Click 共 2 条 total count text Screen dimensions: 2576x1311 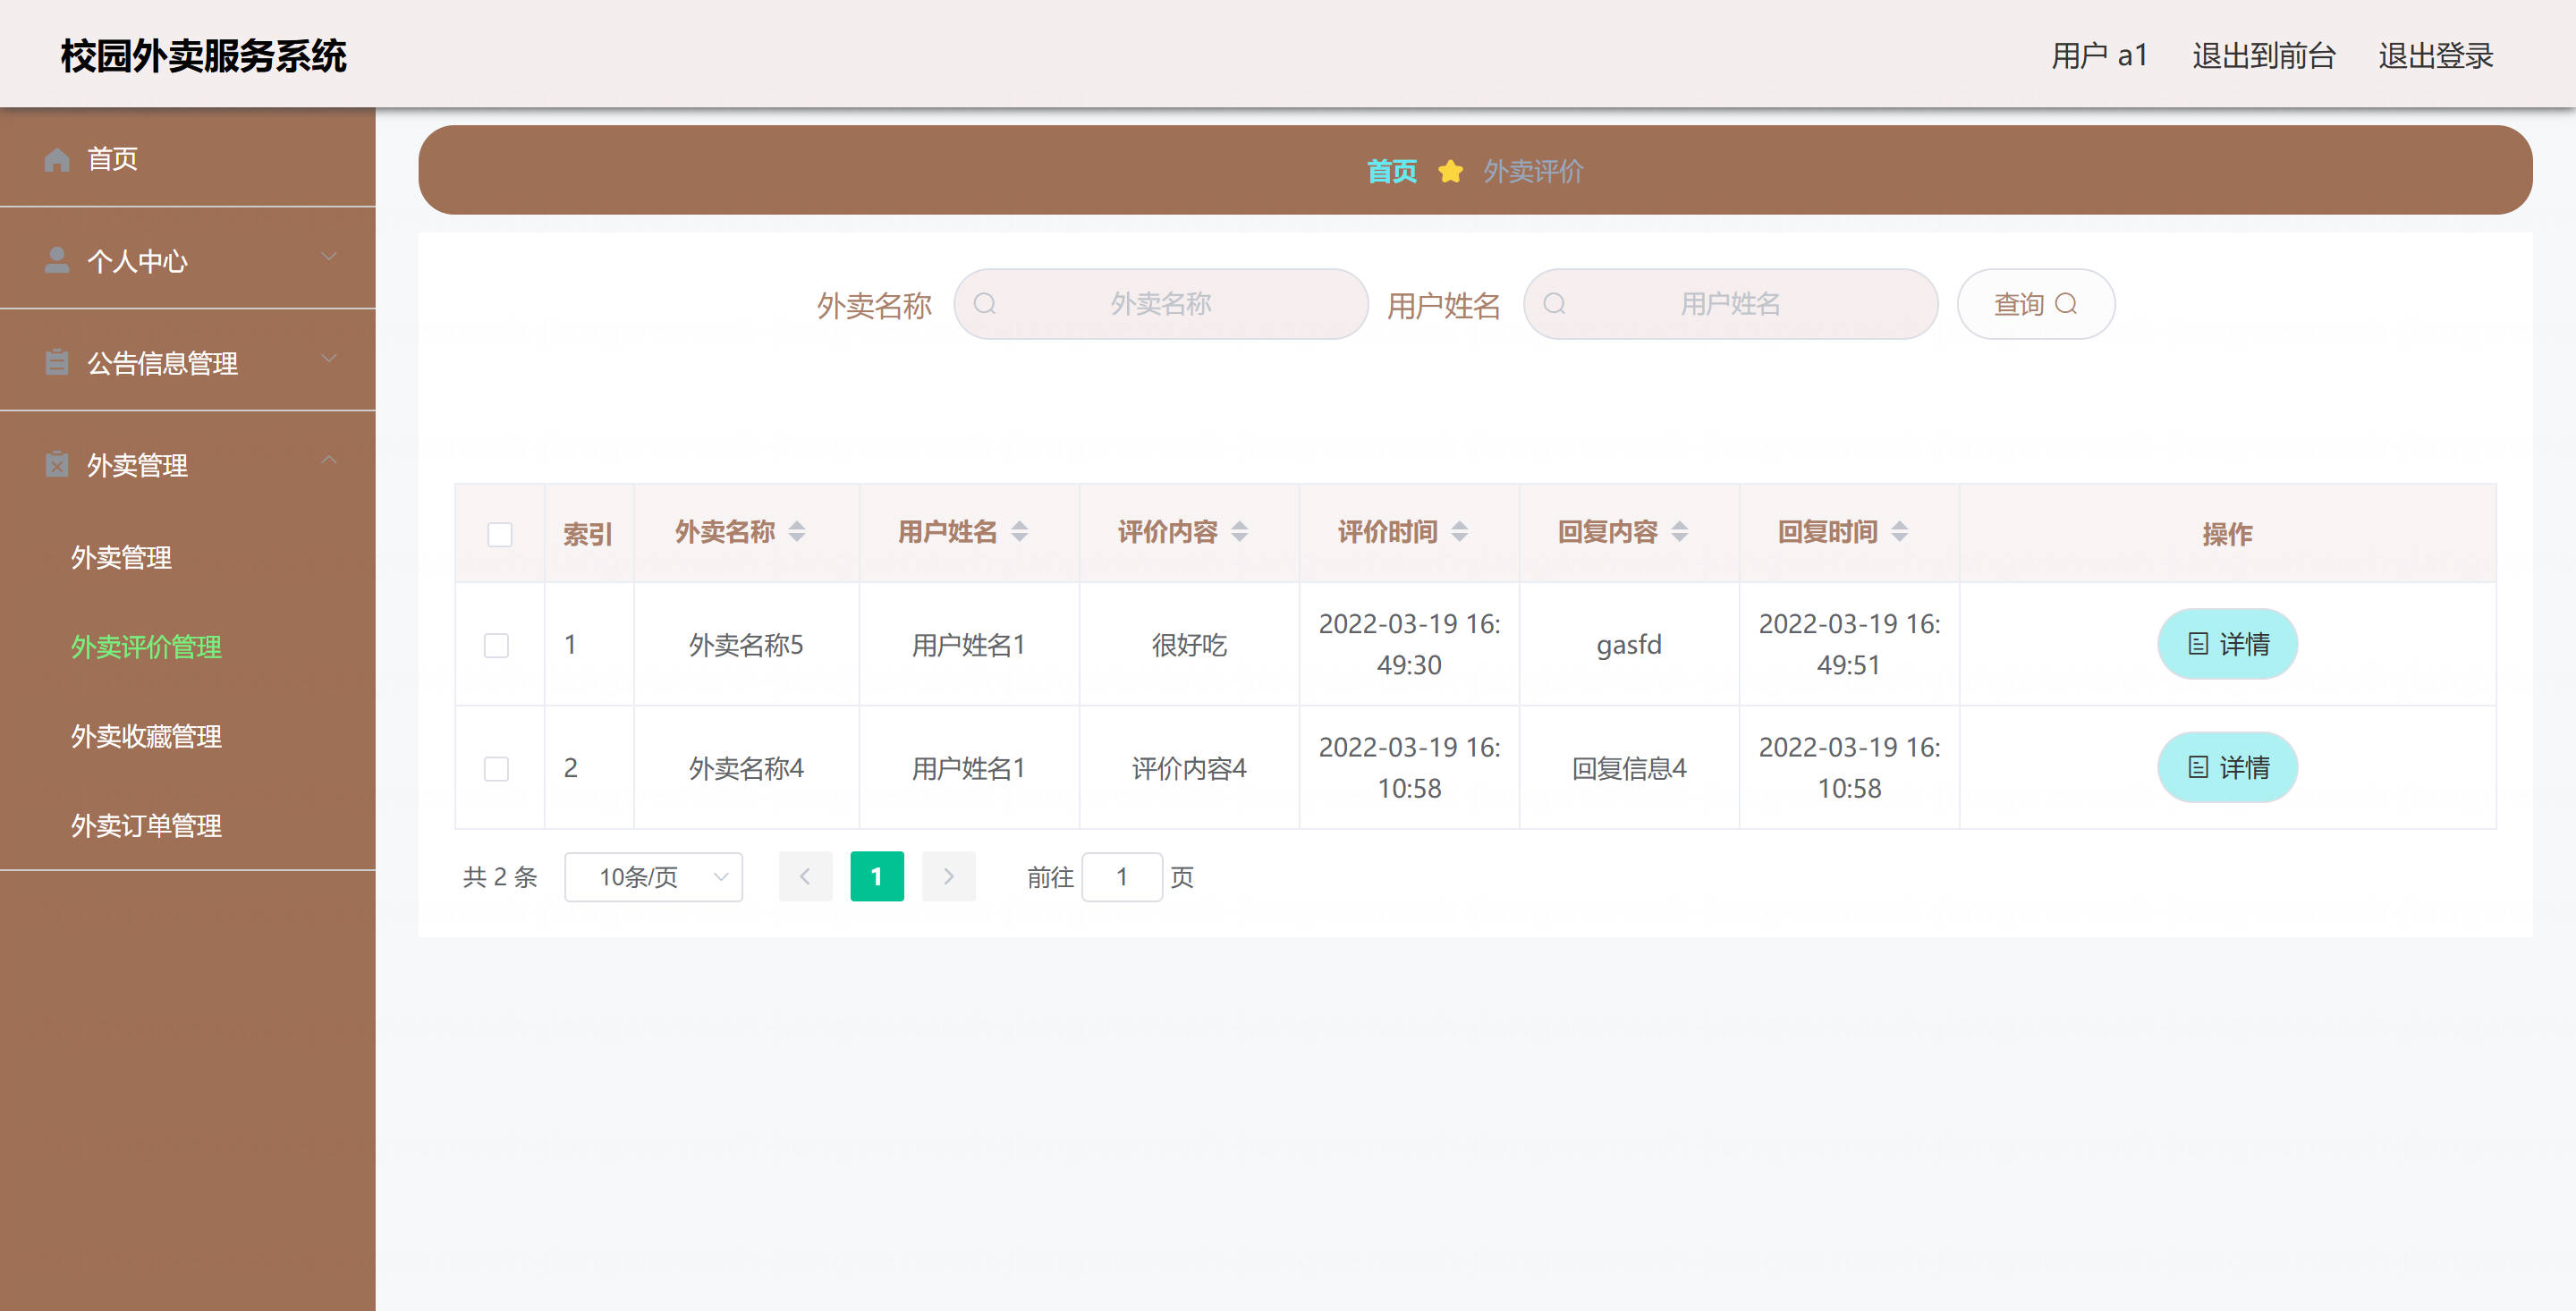click(500, 877)
